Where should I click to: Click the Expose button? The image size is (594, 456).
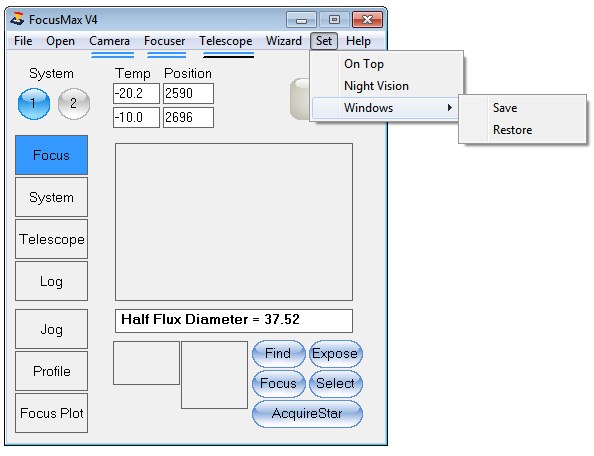click(x=336, y=354)
